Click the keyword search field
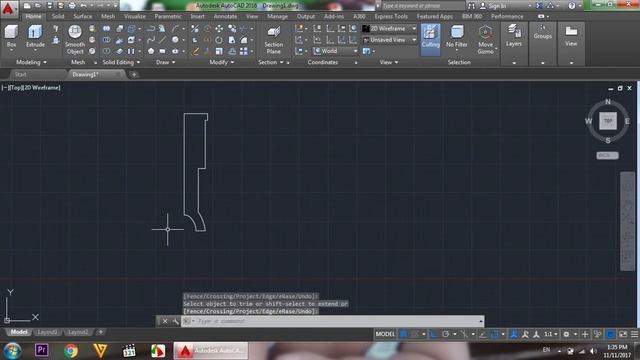Image resolution: width=640 pixels, height=360 pixels. coord(422,6)
